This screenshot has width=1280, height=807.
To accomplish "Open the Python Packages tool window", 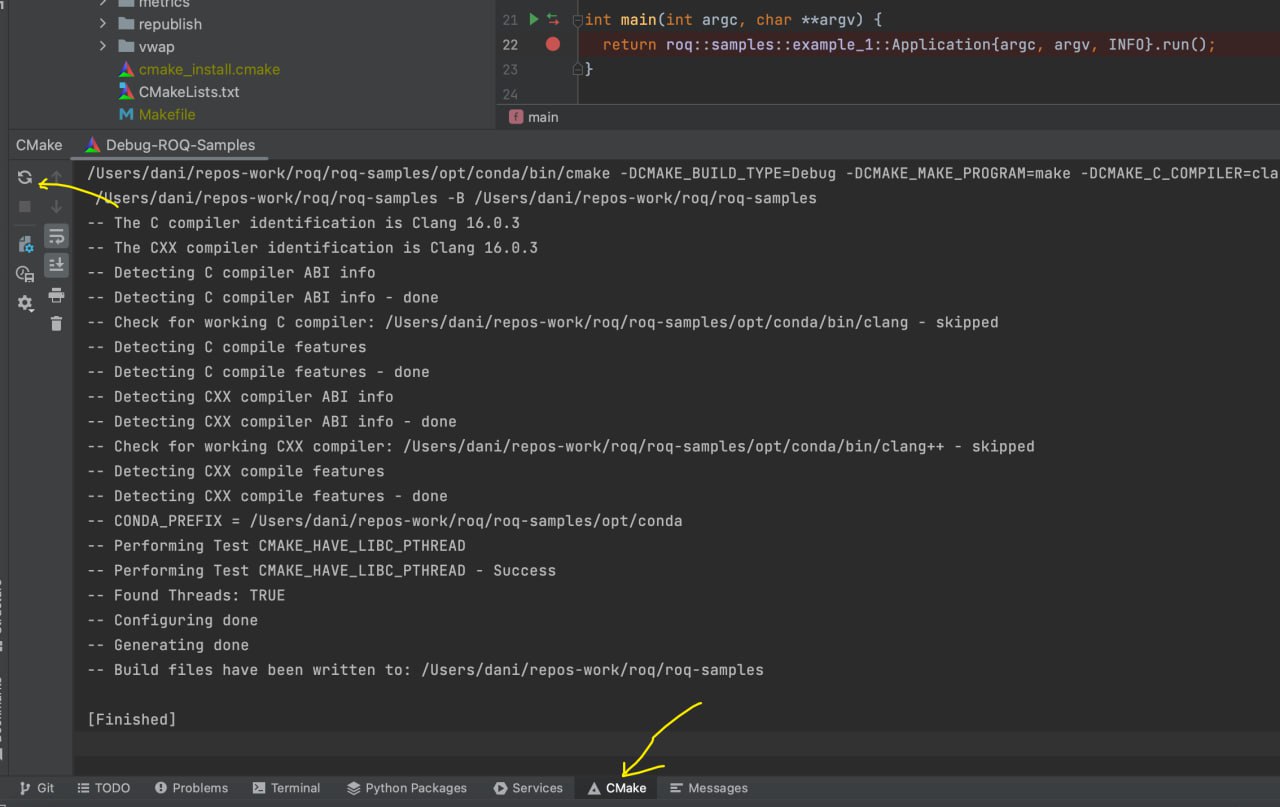I will point(407,788).
